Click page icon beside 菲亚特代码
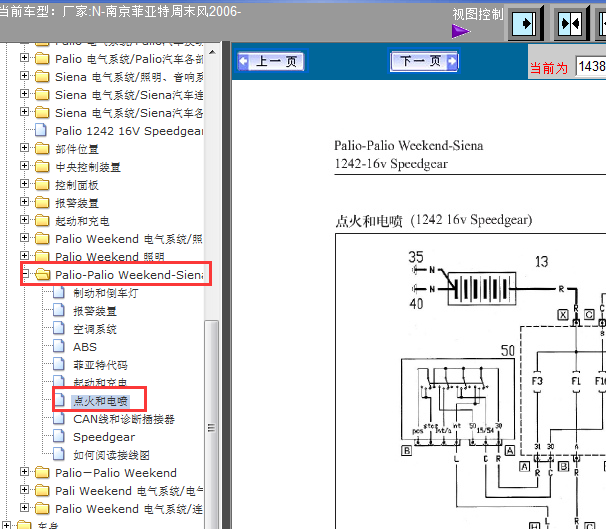 [x=59, y=364]
